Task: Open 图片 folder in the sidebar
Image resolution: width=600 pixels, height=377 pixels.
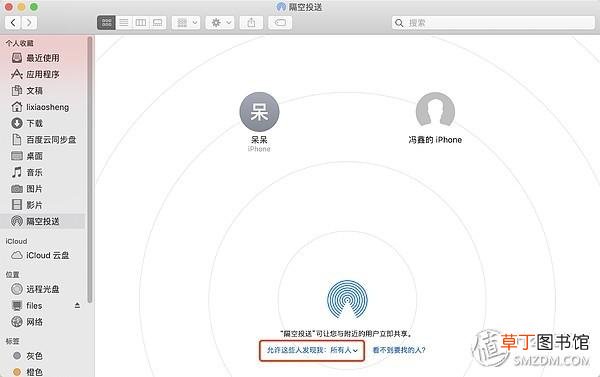Action: (42, 189)
